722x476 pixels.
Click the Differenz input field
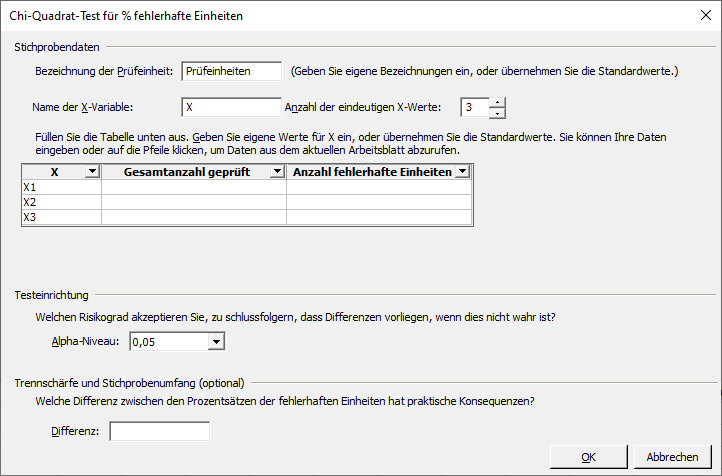[160, 431]
